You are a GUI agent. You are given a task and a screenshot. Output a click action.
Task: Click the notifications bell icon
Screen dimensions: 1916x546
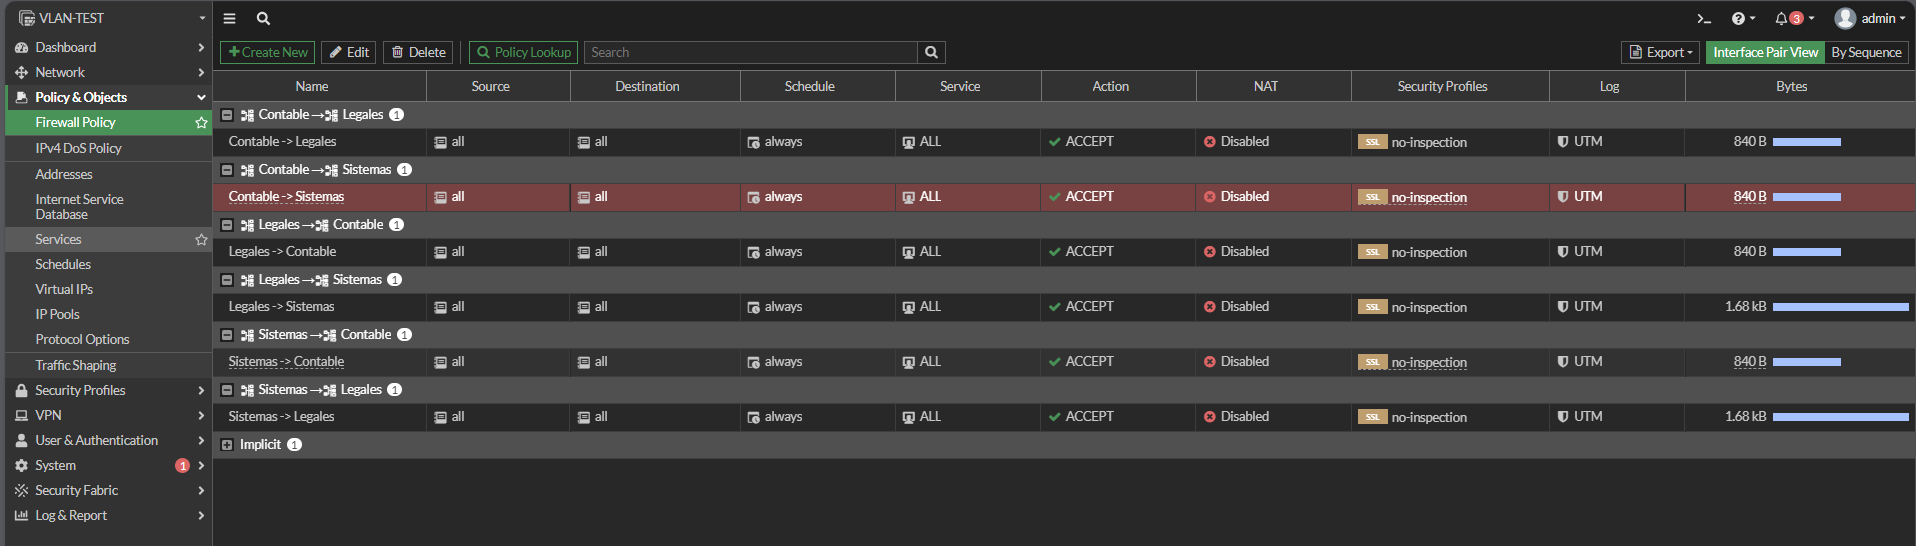pyautogui.click(x=1781, y=19)
